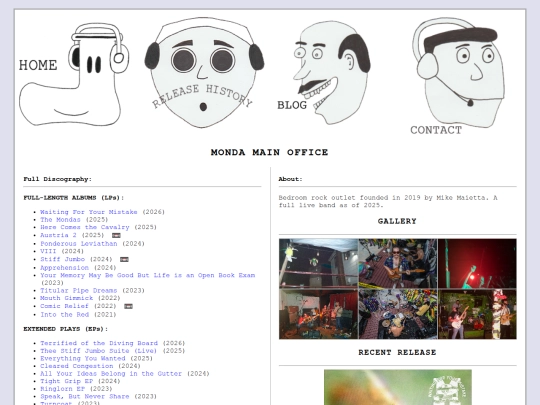Image resolution: width=540 pixels, height=405 pixels.
Task: Click the MONDA MAIN OFFICE heading
Action: coord(270,152)
